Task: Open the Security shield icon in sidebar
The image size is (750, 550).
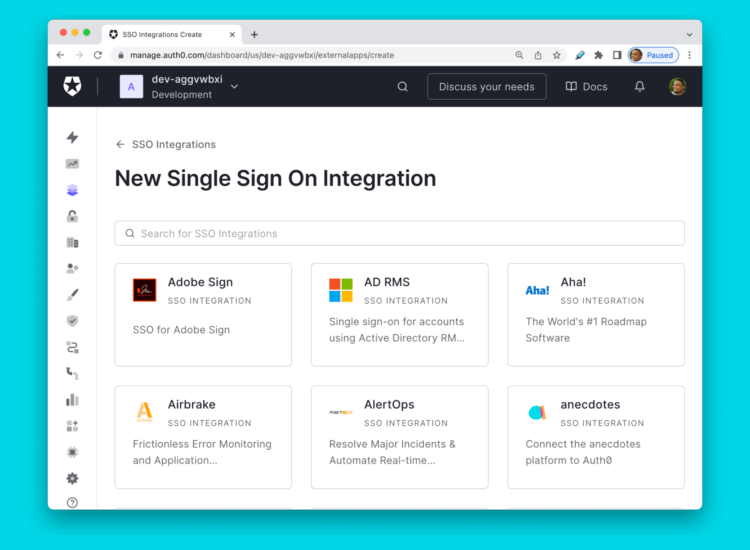Action: pyautogui.click(x=72, y=321)
